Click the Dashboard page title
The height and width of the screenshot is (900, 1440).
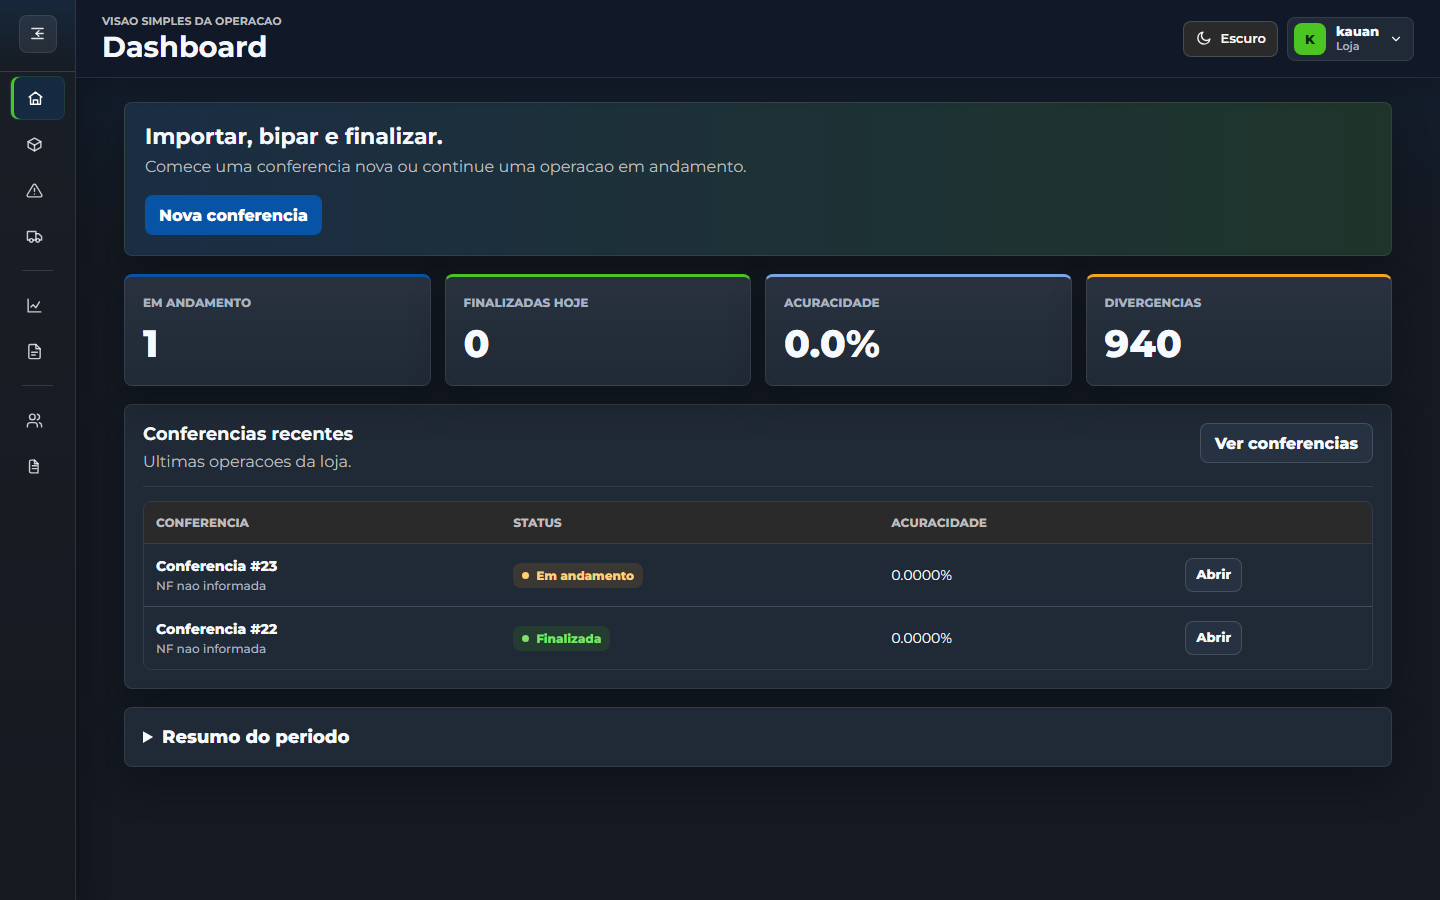click(x=184, y=47)
